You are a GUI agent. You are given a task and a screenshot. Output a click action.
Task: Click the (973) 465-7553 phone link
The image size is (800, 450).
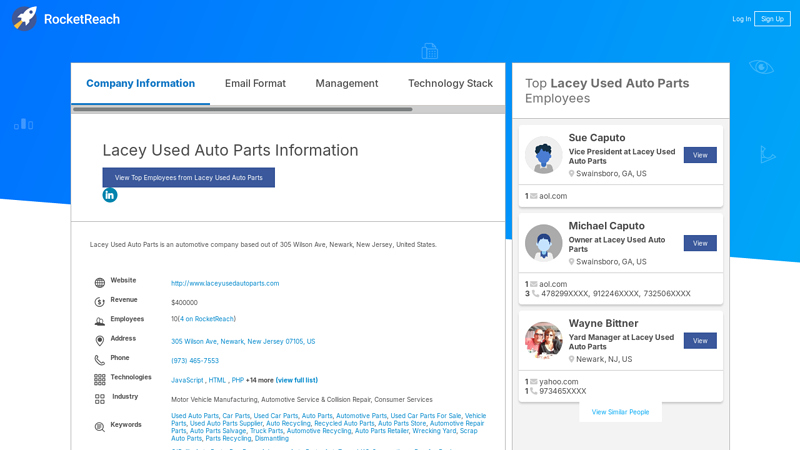coord(195,361)
